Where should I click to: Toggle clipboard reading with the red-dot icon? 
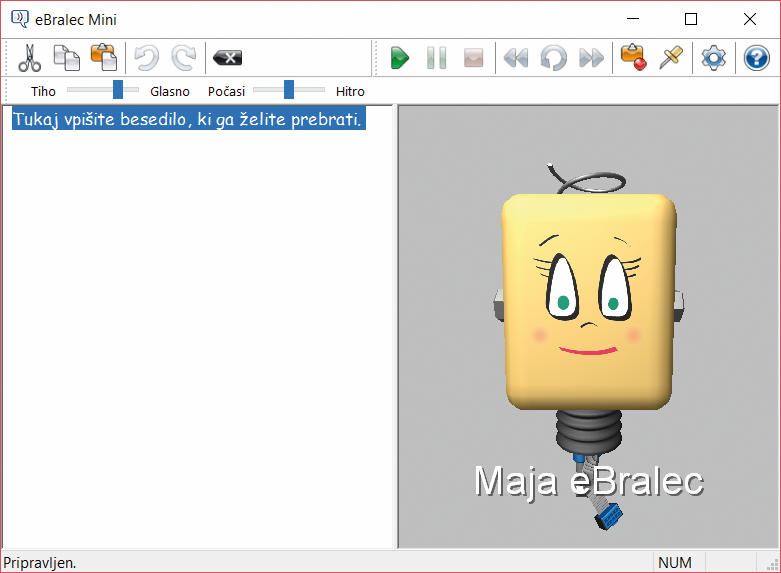coord(634,57)
